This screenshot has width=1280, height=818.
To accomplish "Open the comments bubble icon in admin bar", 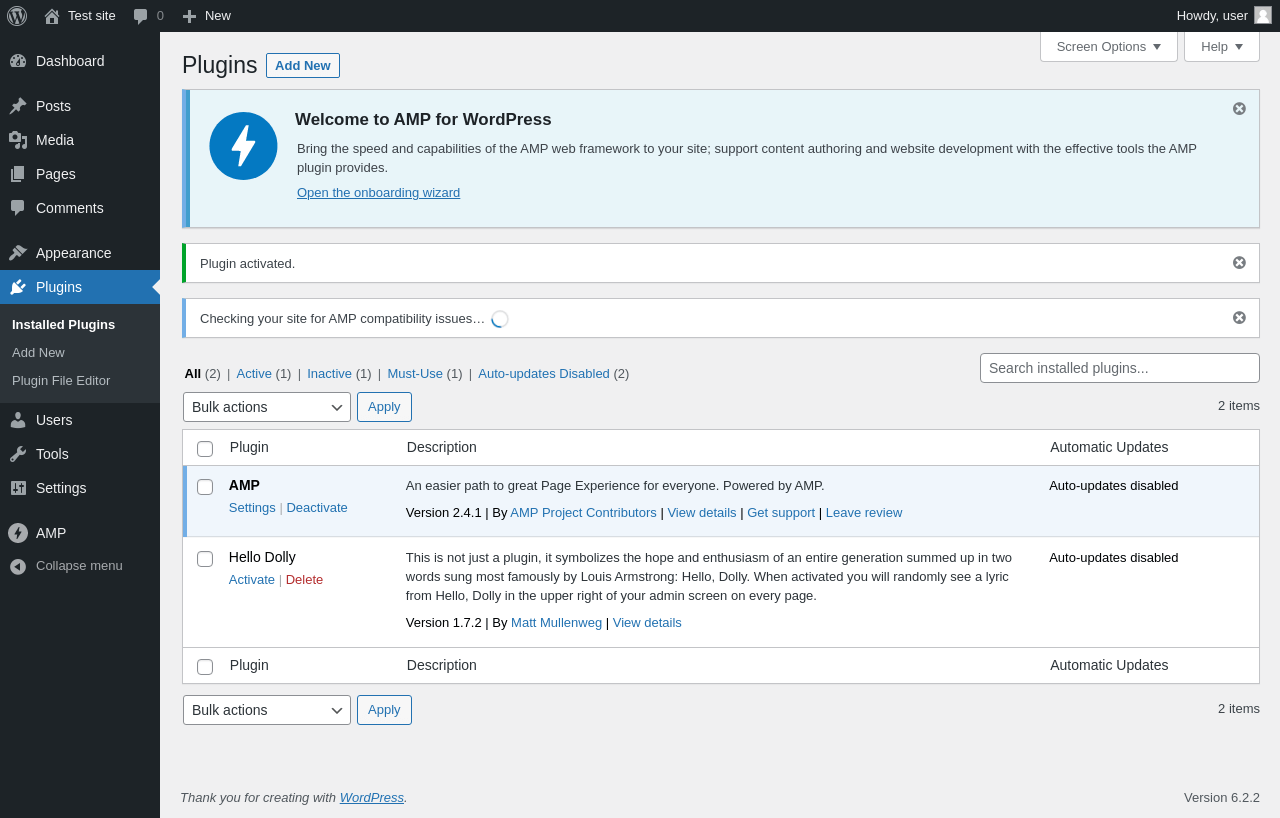I will click(x=141, y=16).
